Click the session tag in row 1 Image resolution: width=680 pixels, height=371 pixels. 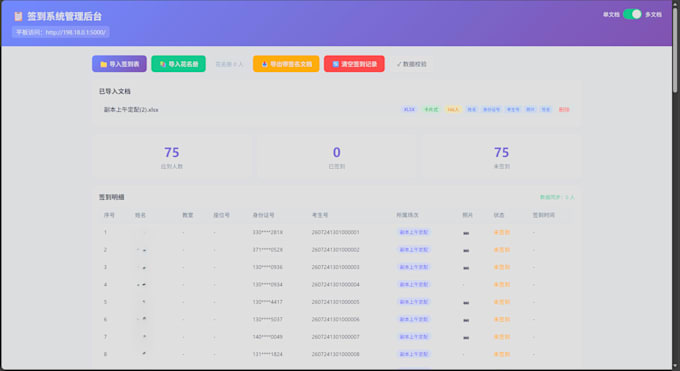coord(413,233)
